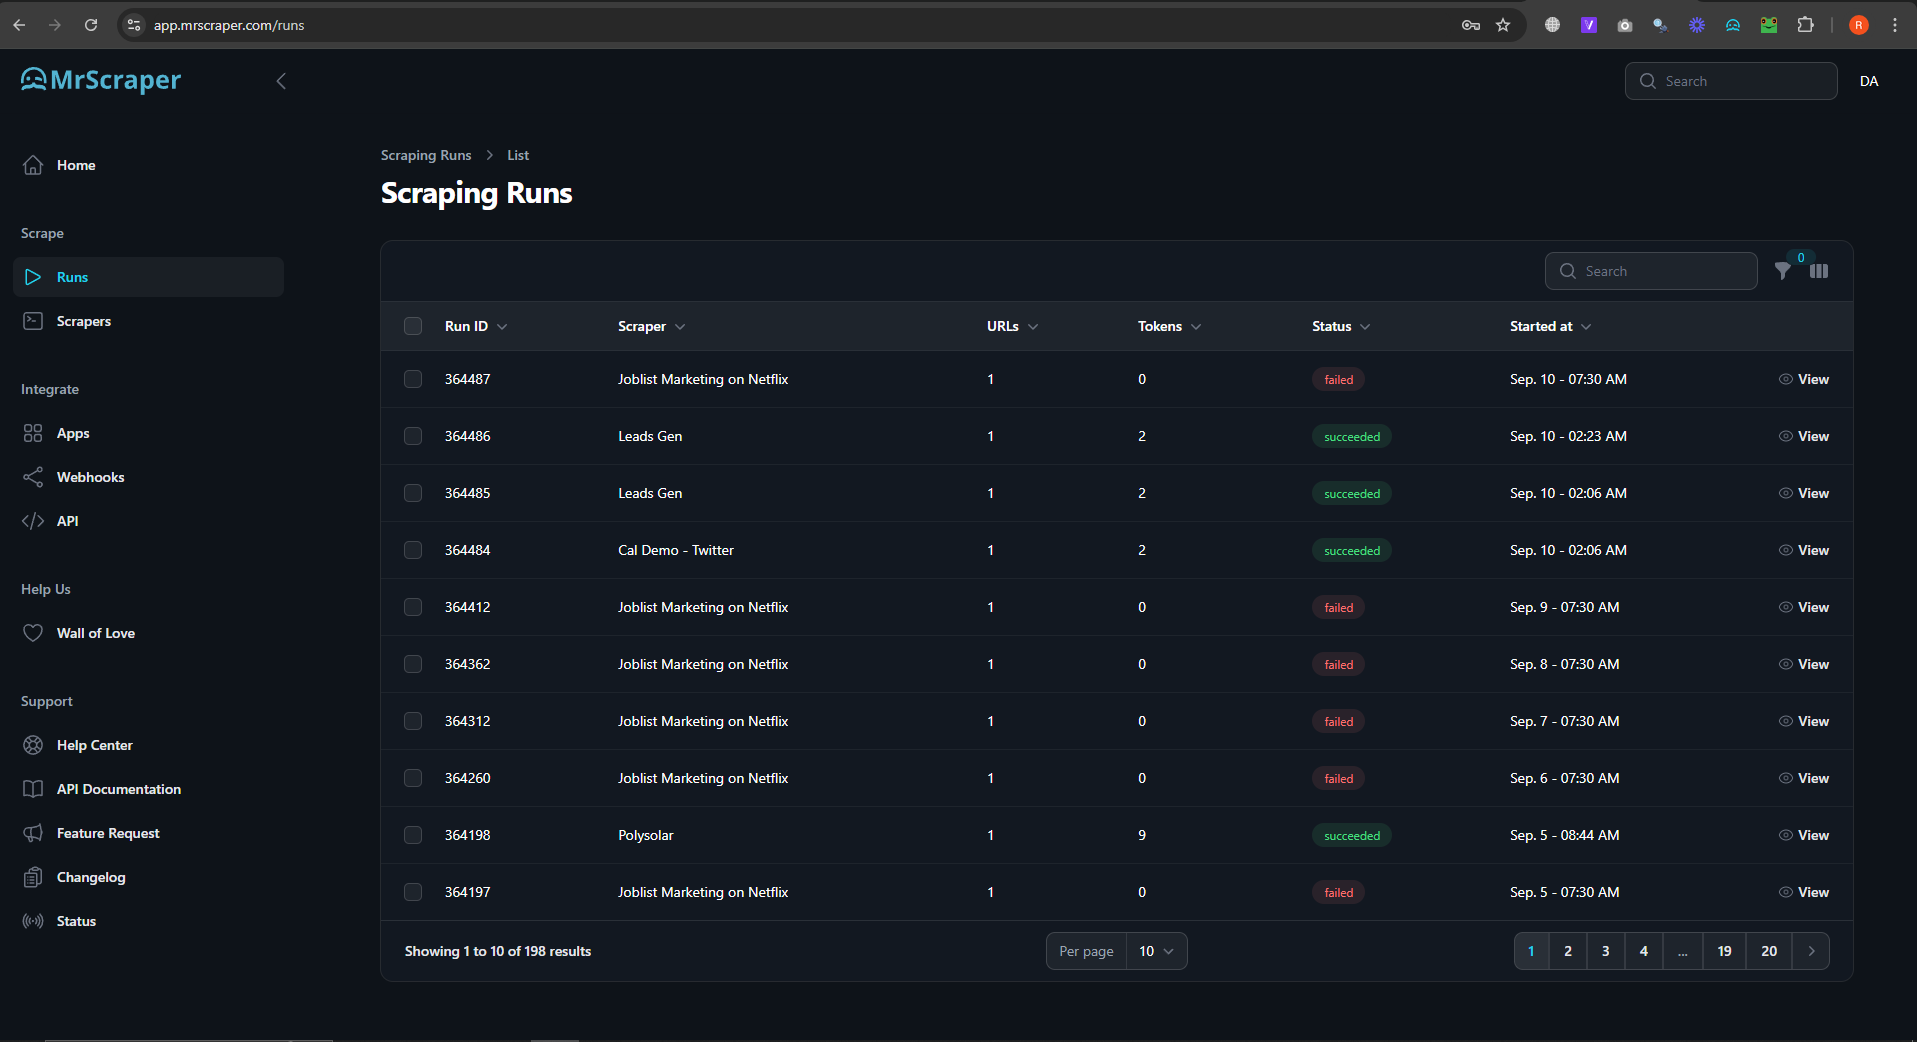Click the Apps grid icon
The image size is (1917, 1042).
[x=33, y=433]
